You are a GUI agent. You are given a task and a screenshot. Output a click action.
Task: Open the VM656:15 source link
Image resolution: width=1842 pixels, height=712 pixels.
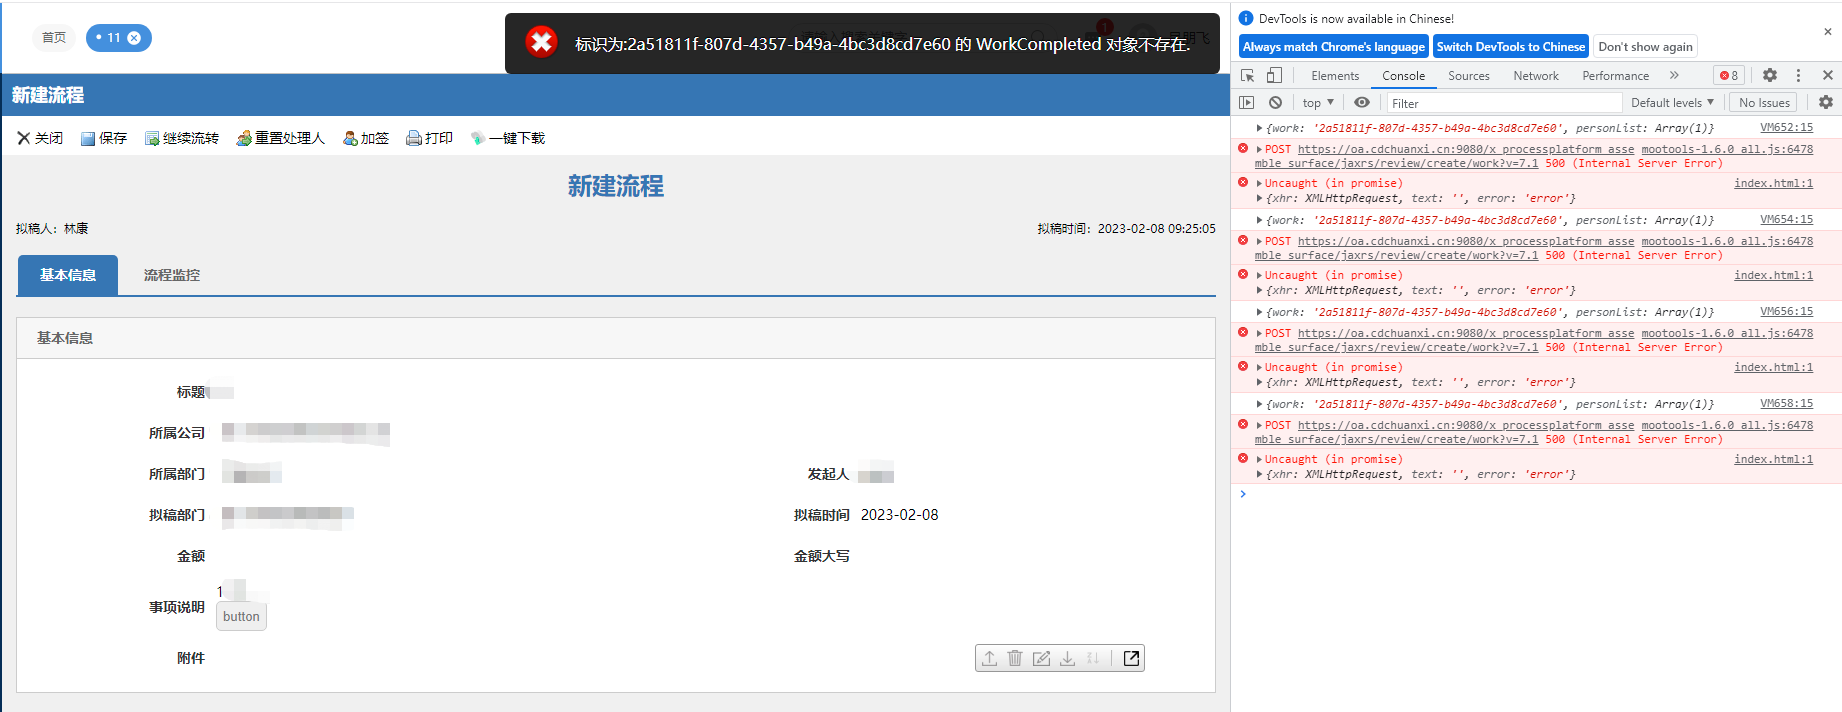pos(1786,311)
